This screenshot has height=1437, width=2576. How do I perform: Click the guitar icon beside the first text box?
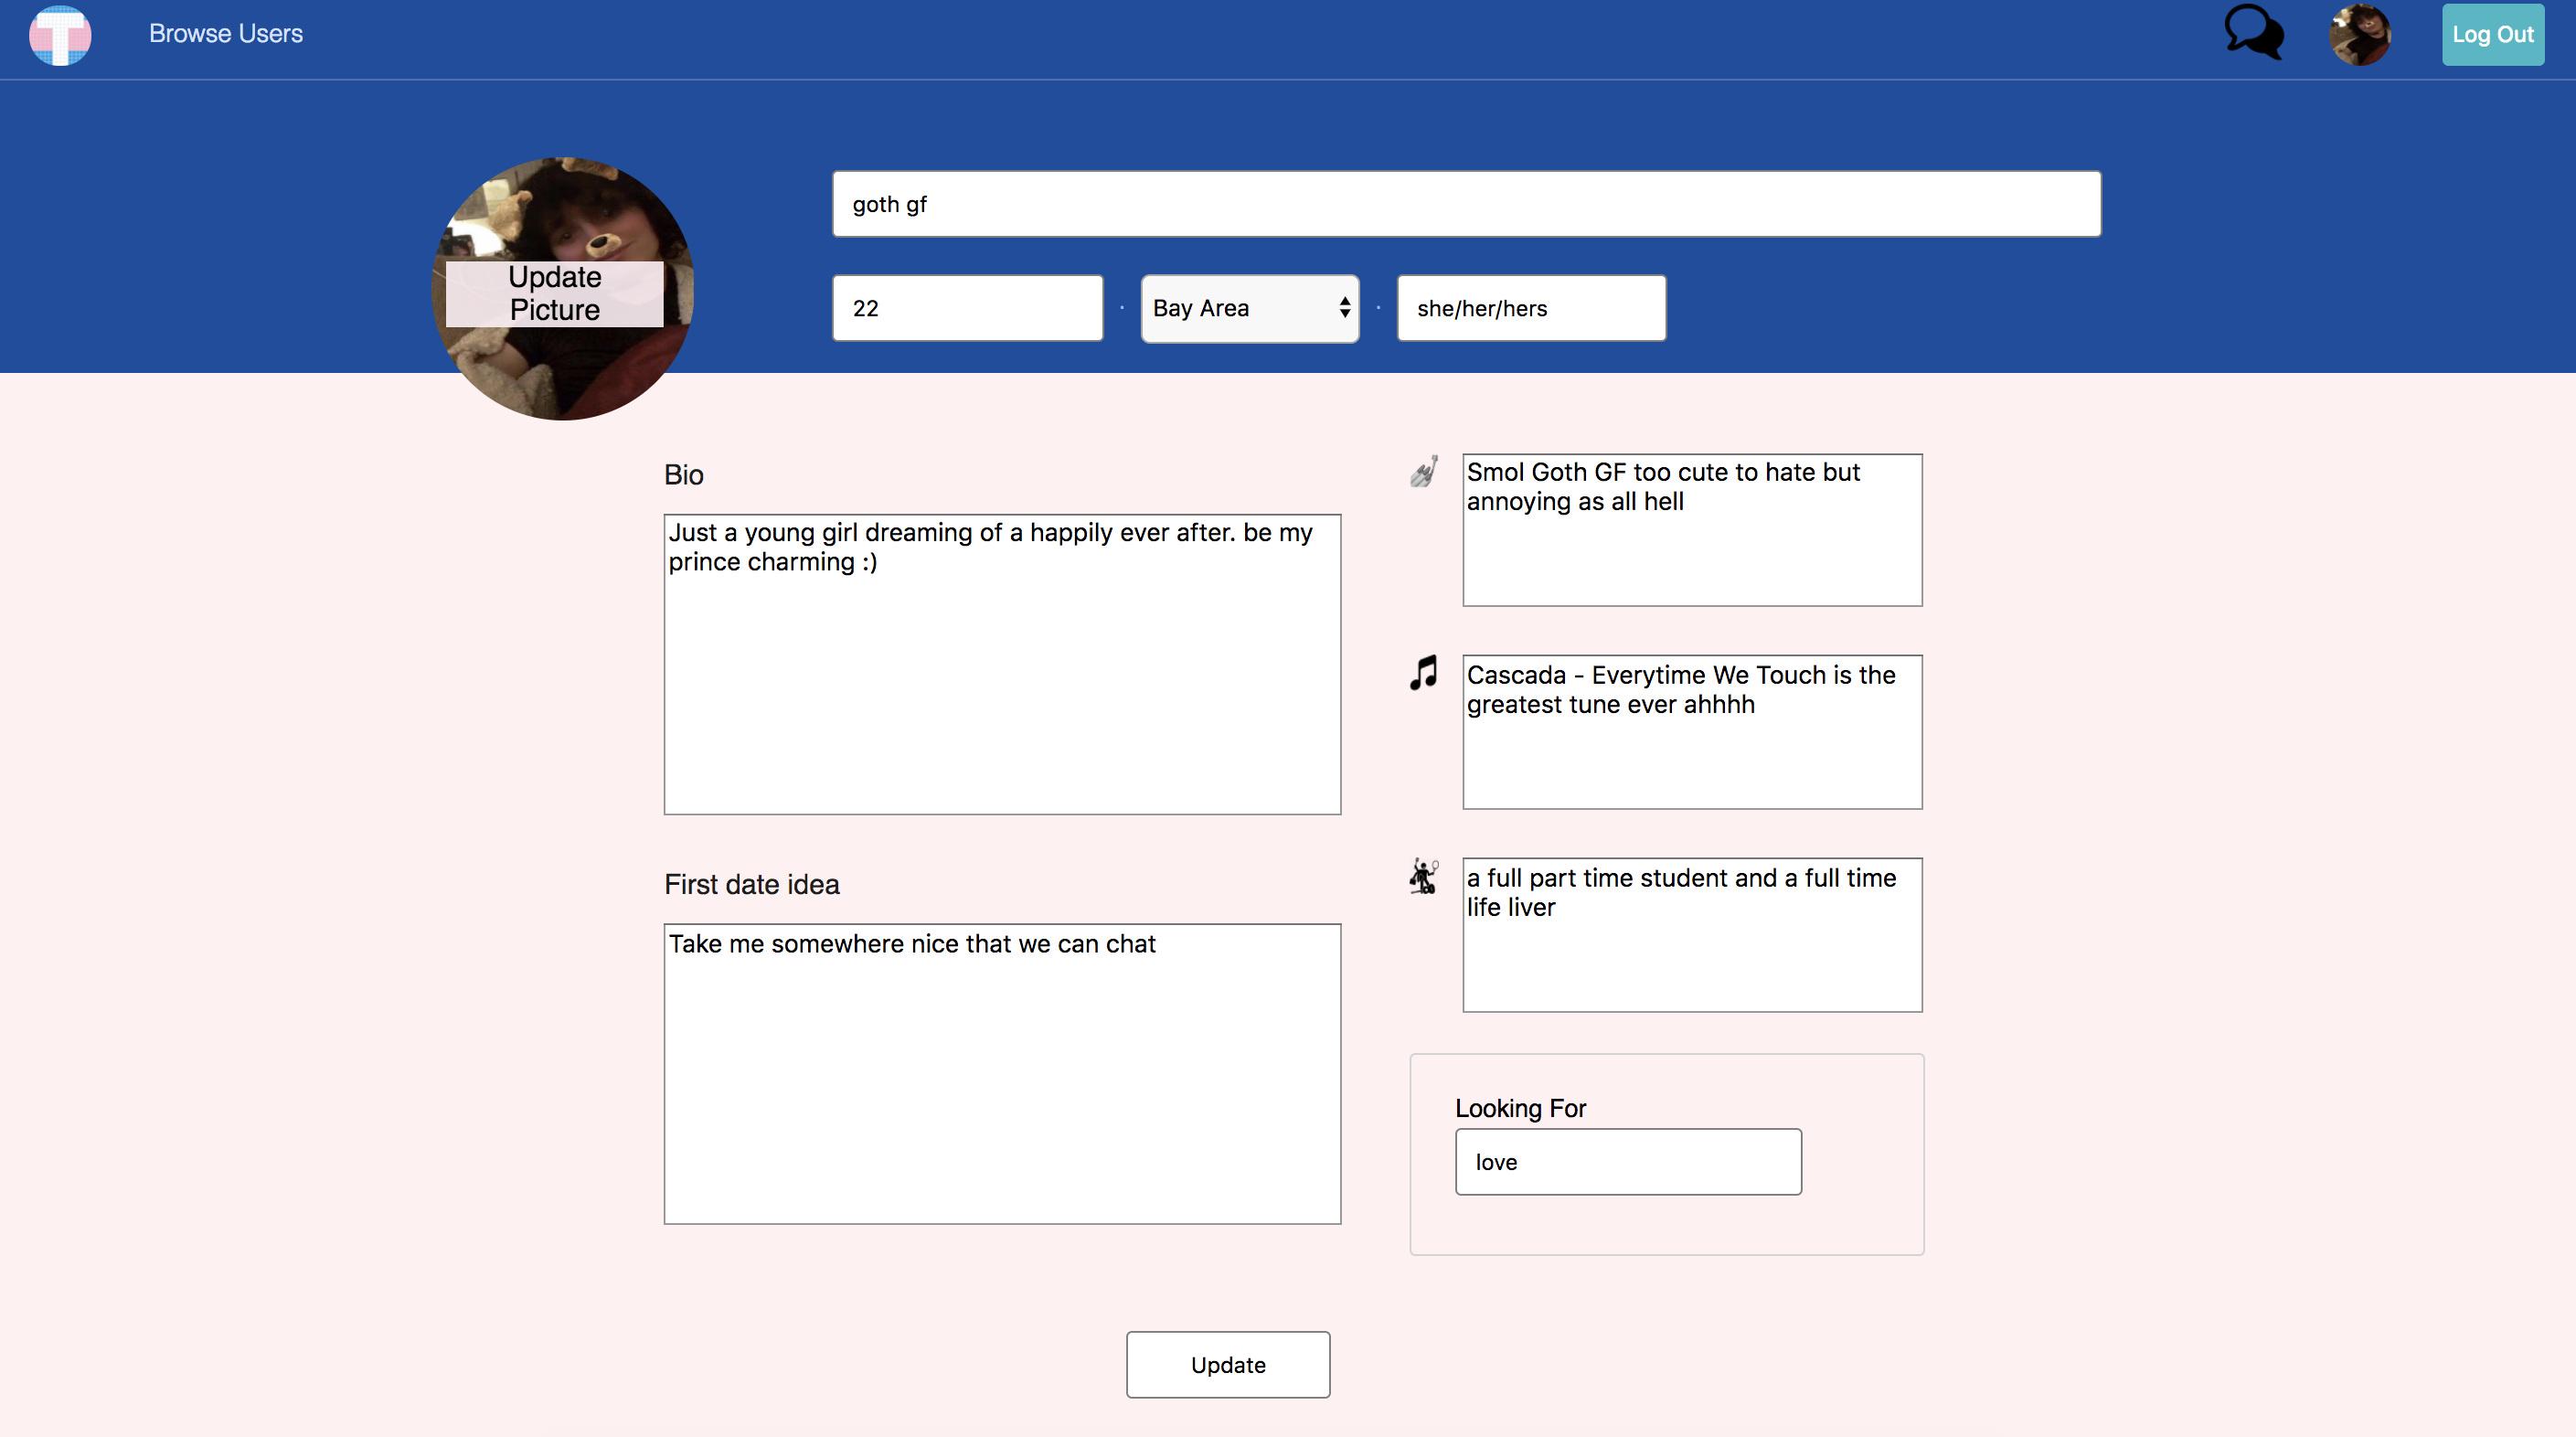[1424, 471]
